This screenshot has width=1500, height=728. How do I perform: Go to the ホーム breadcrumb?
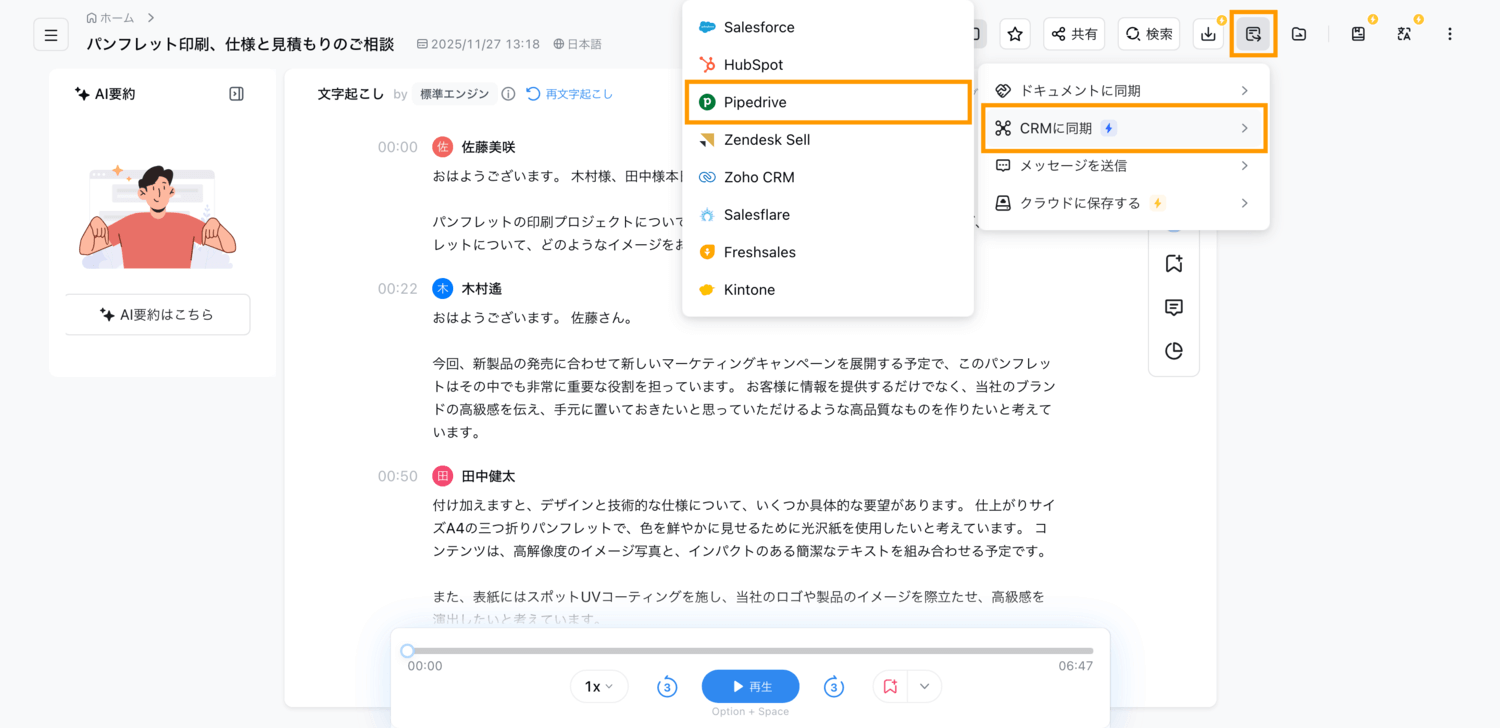(x=110, y=18)
